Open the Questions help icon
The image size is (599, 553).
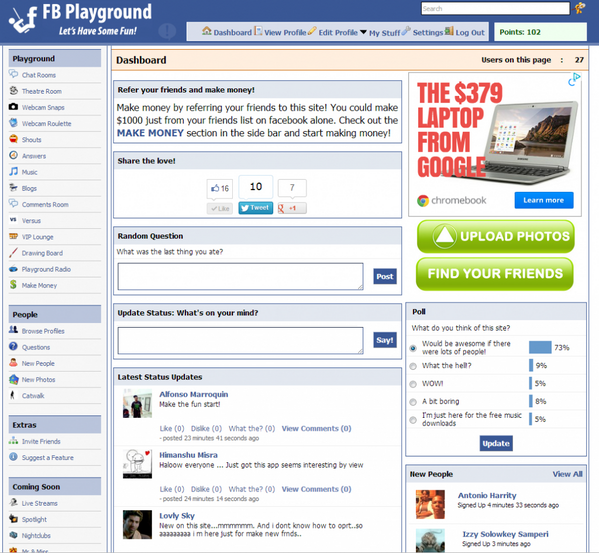[x=13, y=346]
